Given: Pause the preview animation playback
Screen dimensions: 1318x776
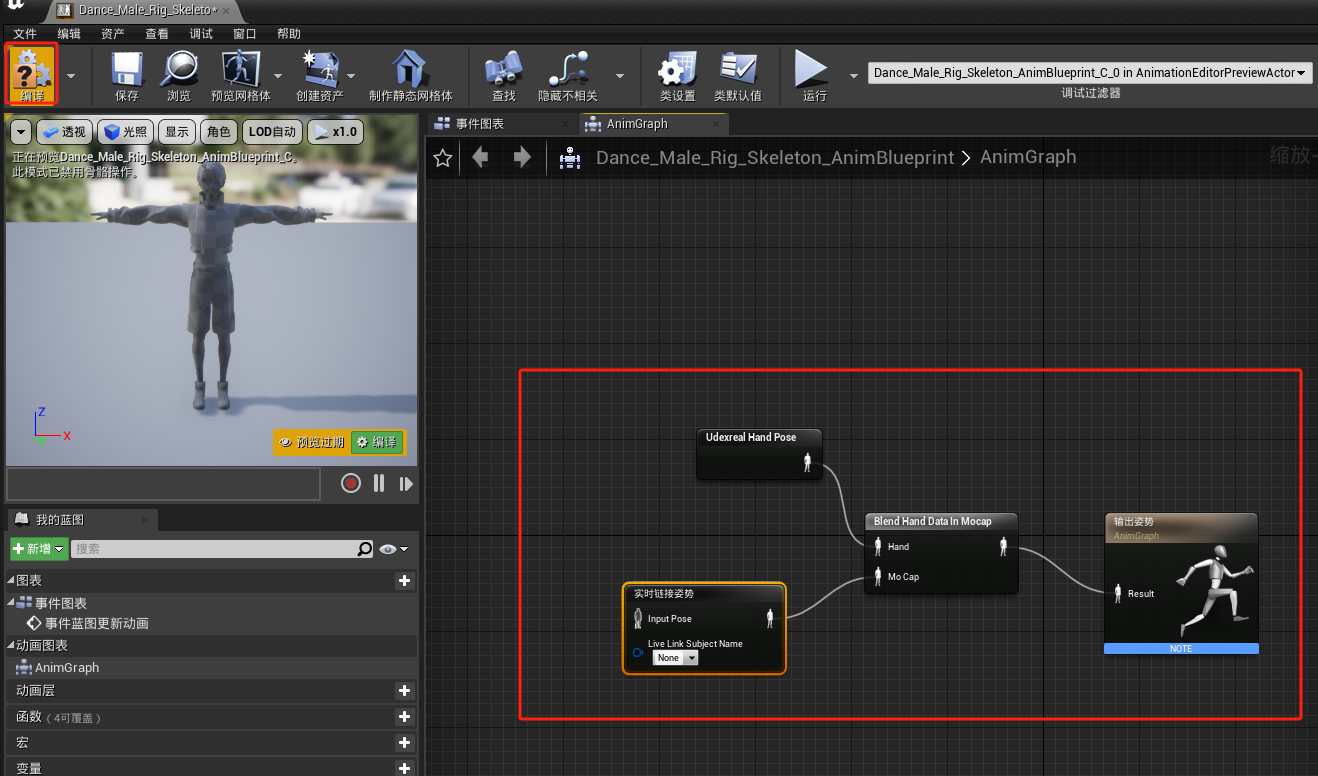Looking at the screenshot, I should [x=379, y=484].
